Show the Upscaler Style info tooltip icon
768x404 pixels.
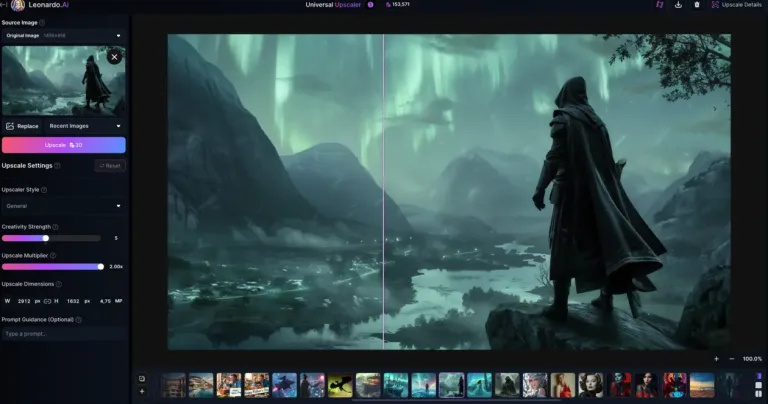click(x=44, y=190)
